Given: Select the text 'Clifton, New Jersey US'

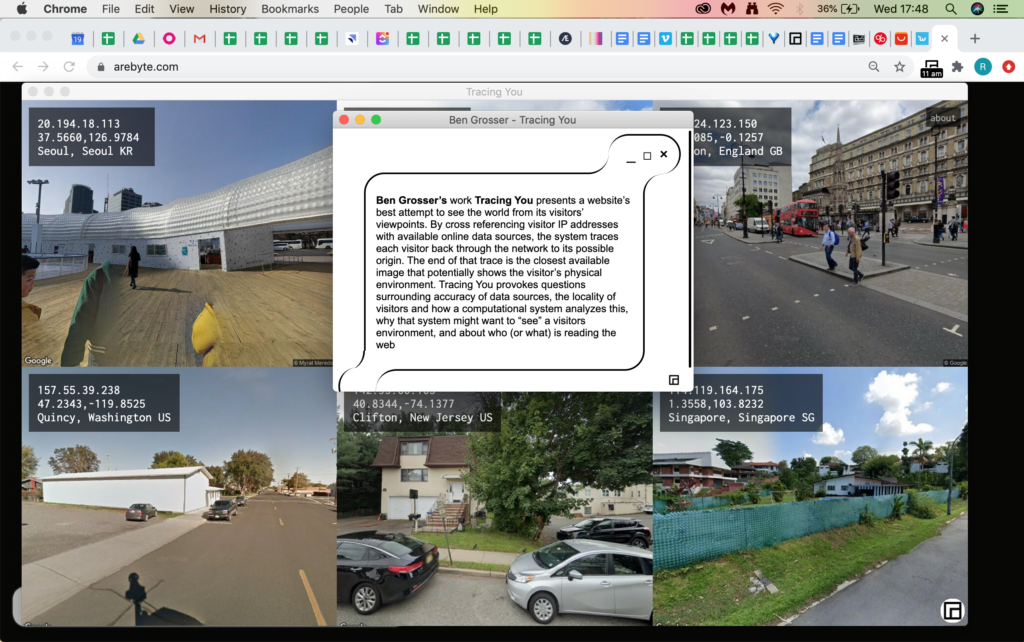Looking at the screenshot, I should coord(423,417).
